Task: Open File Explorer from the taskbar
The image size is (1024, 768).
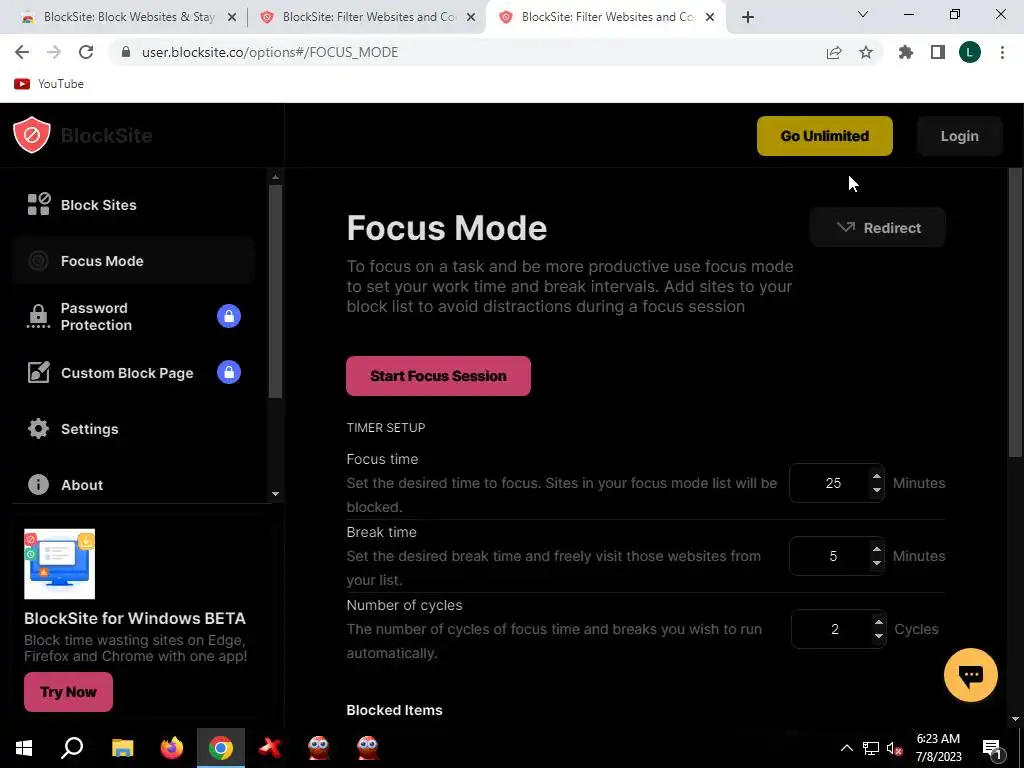Action: pos(122,748)
